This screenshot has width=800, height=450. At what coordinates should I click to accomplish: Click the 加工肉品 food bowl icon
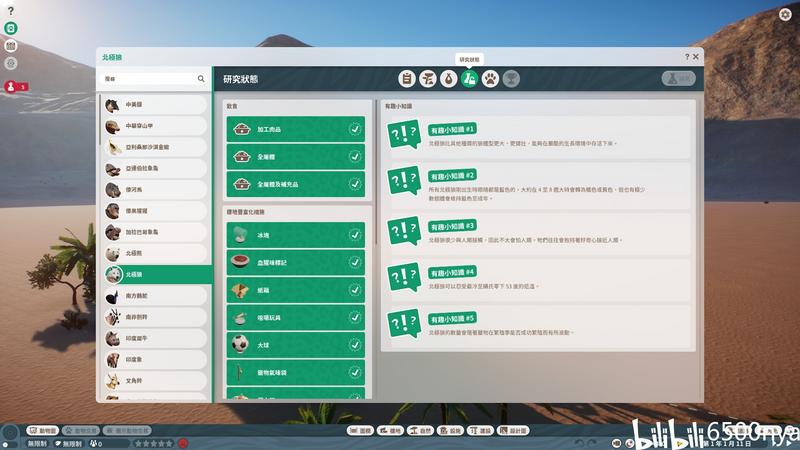(x=242, y=129)
